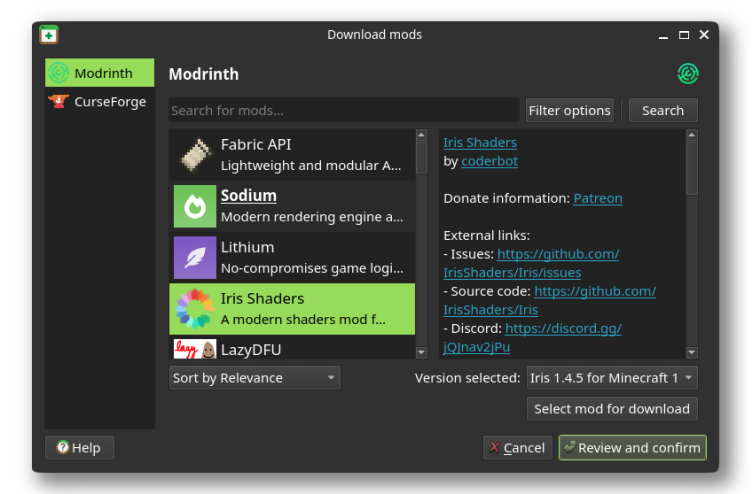Click the LazyDFU mod icon
752x494 pixels.
(x=195, y=349)
